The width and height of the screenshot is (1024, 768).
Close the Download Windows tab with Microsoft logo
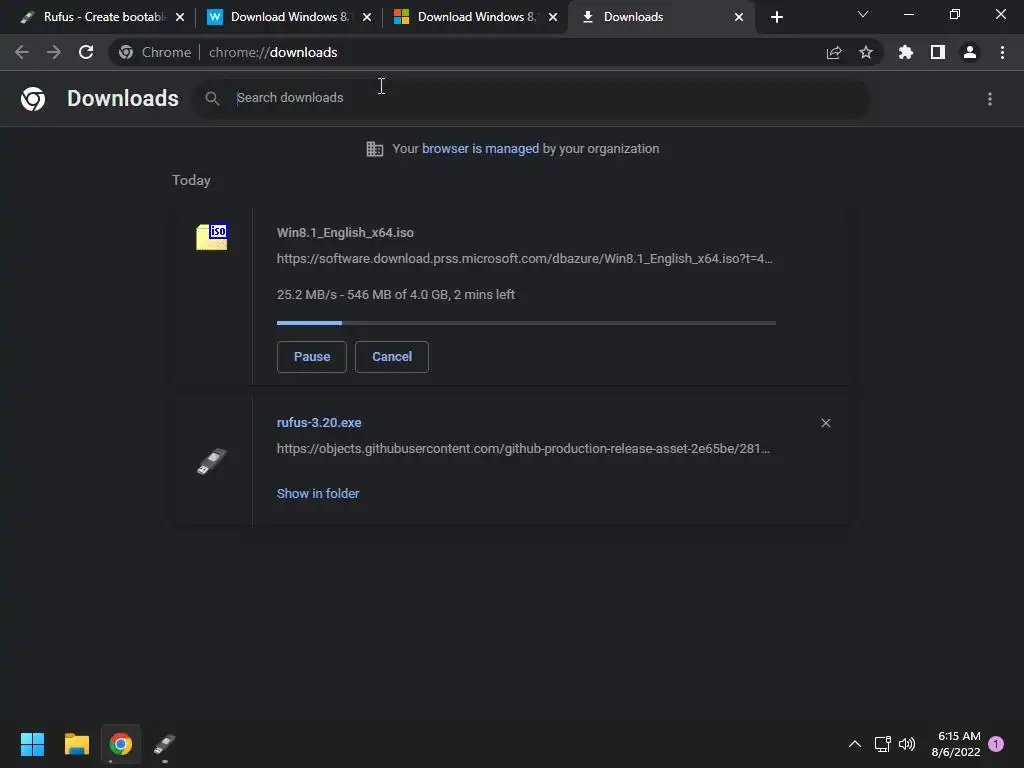click(x=553, y=17)
